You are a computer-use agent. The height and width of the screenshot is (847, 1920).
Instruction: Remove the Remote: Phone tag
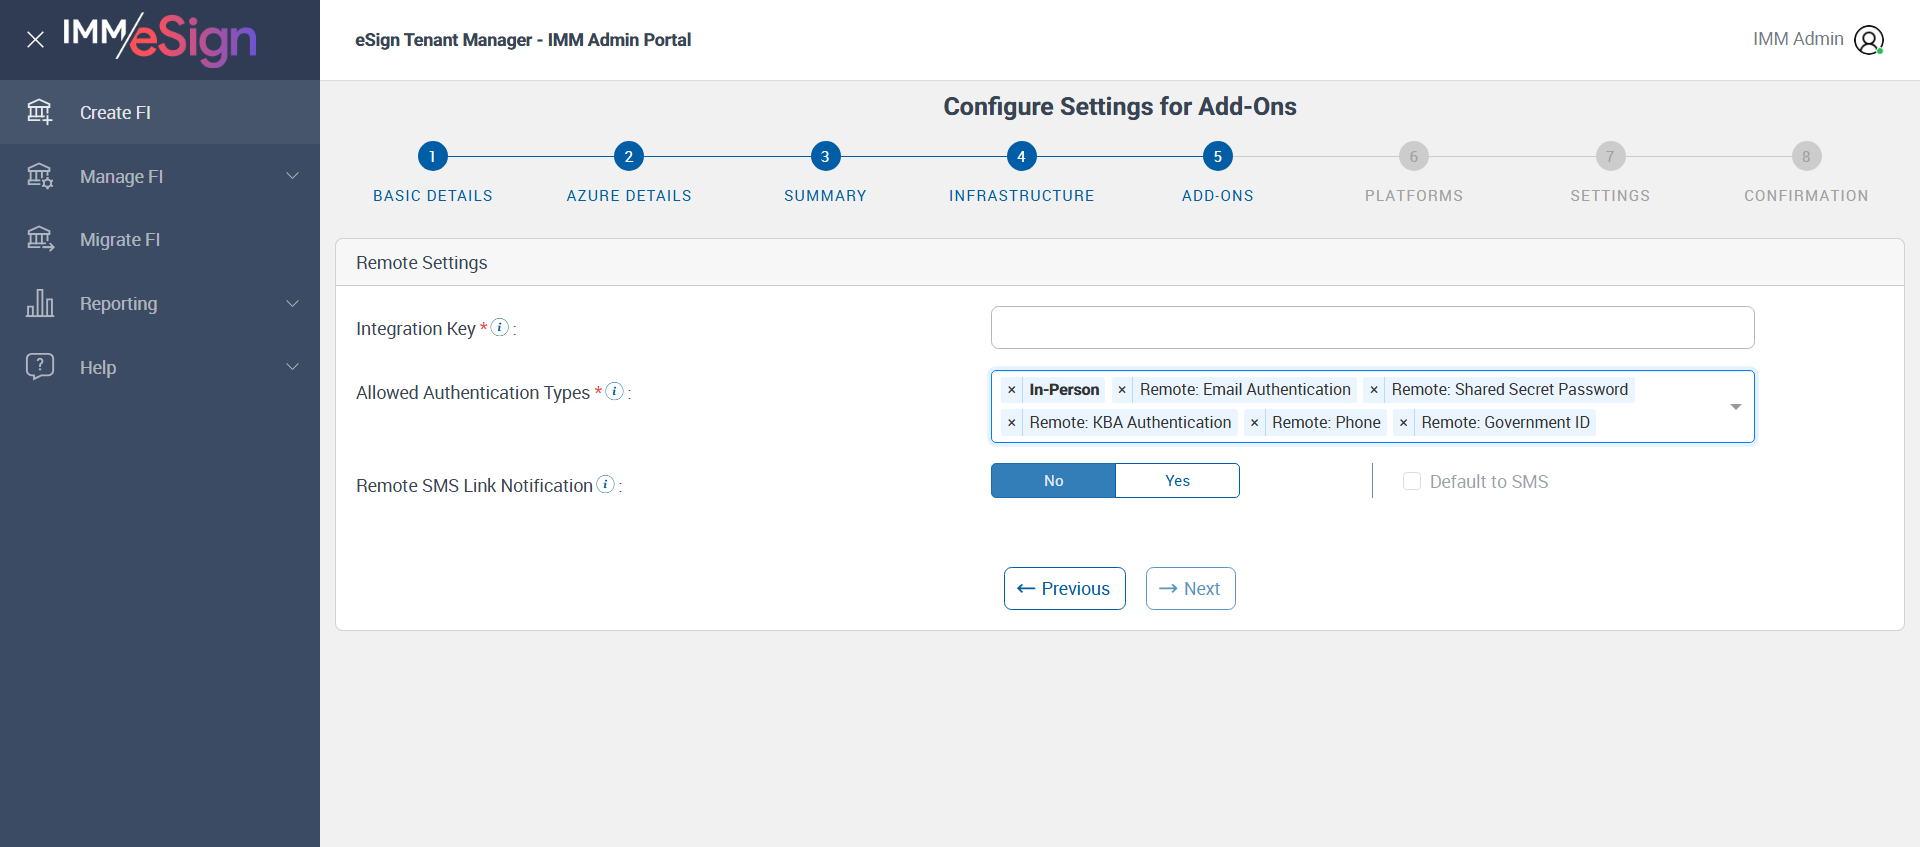coord(1254,423)
